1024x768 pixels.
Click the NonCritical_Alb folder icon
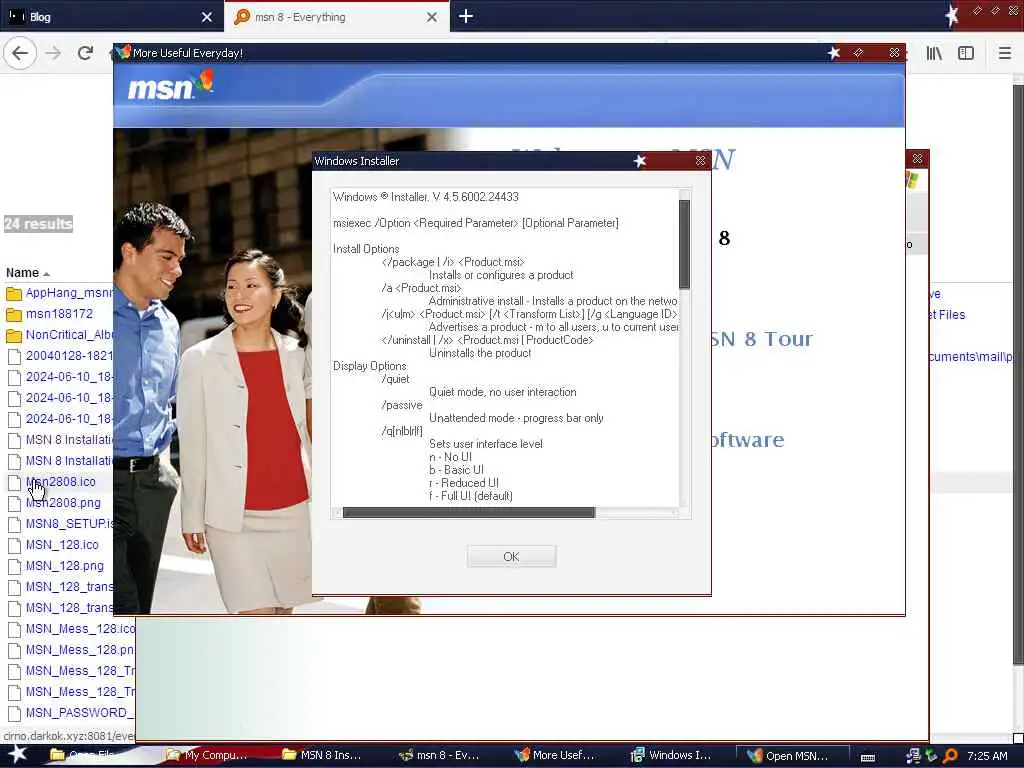coord(14,335)
